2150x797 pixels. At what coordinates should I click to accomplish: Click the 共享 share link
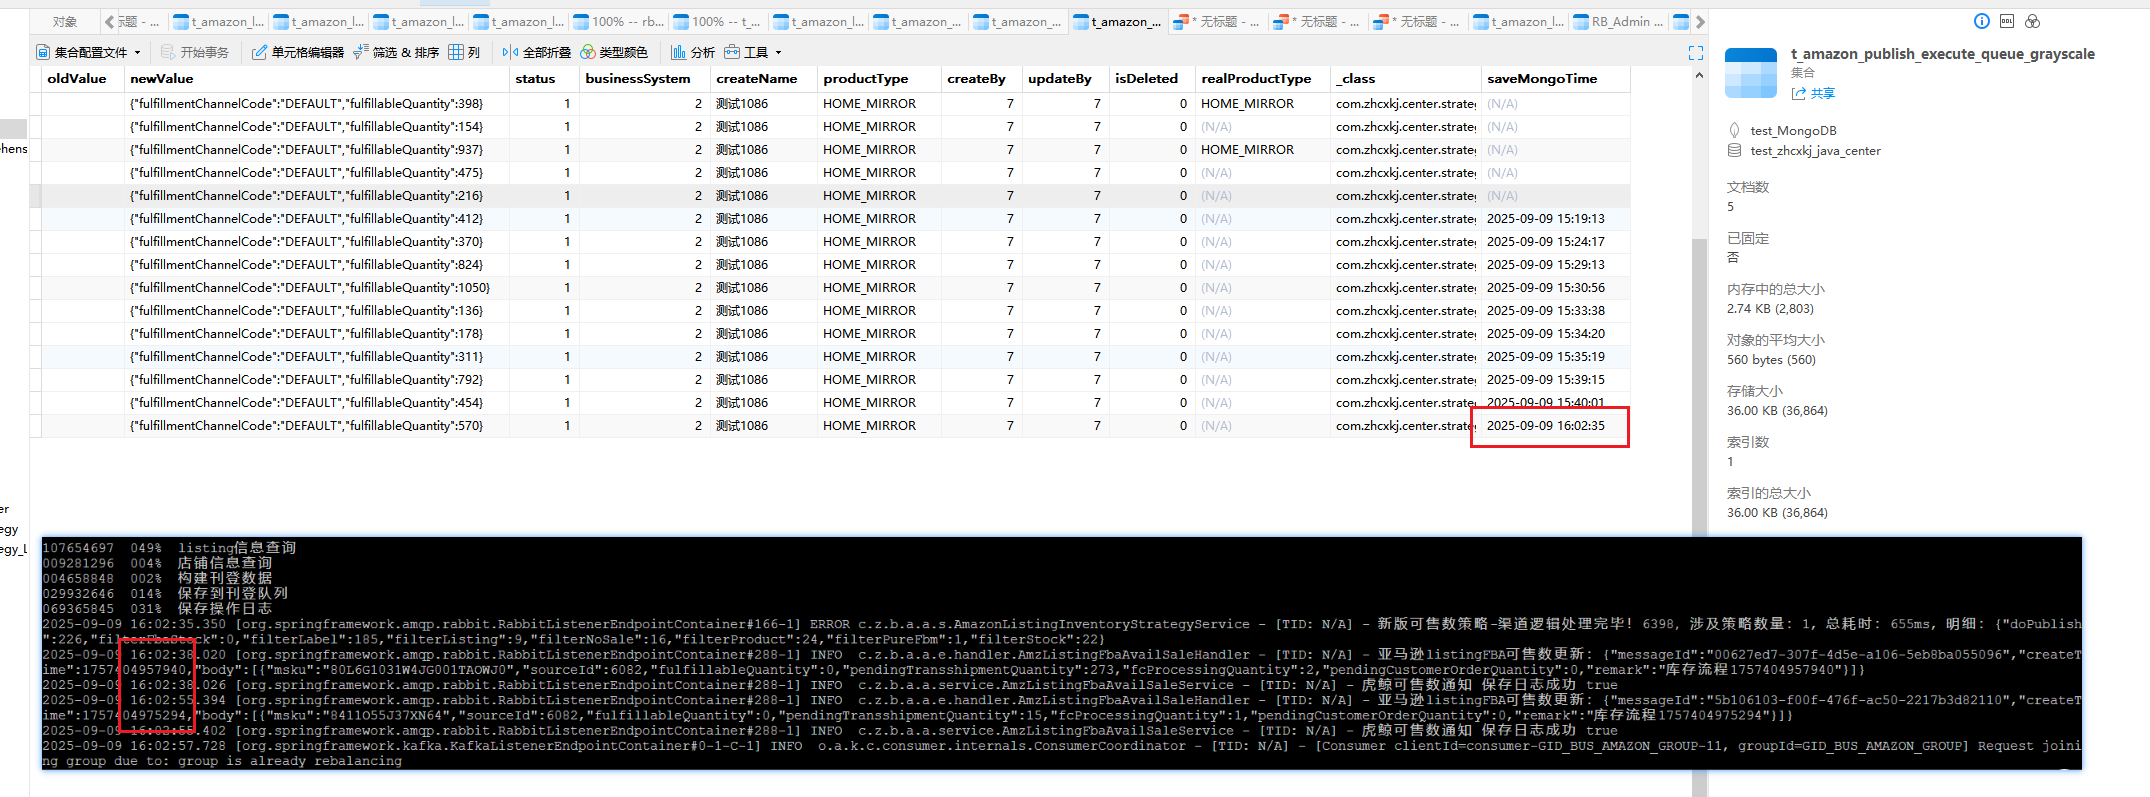click(1823, 93)
